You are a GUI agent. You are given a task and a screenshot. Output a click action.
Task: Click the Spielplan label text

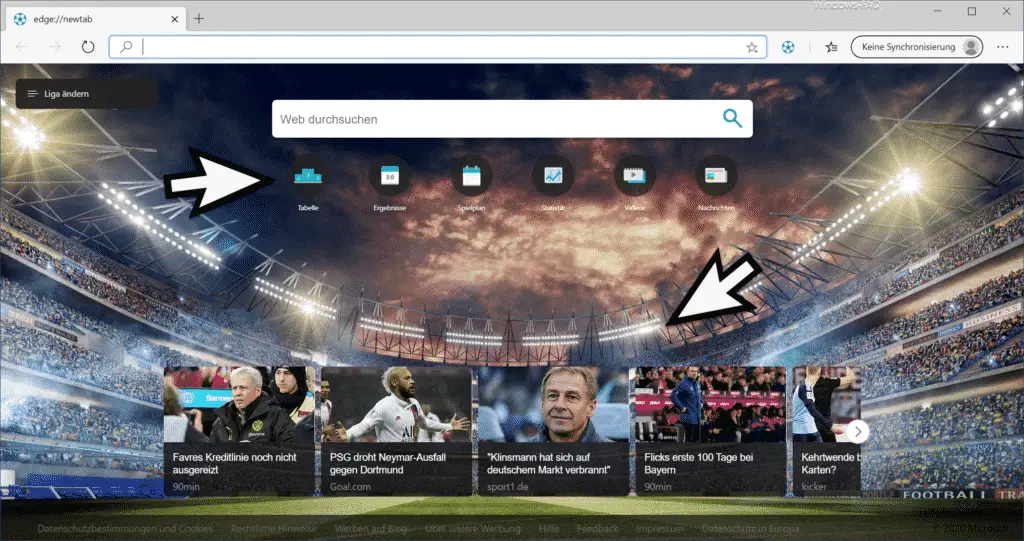click(x=472, y=208)
